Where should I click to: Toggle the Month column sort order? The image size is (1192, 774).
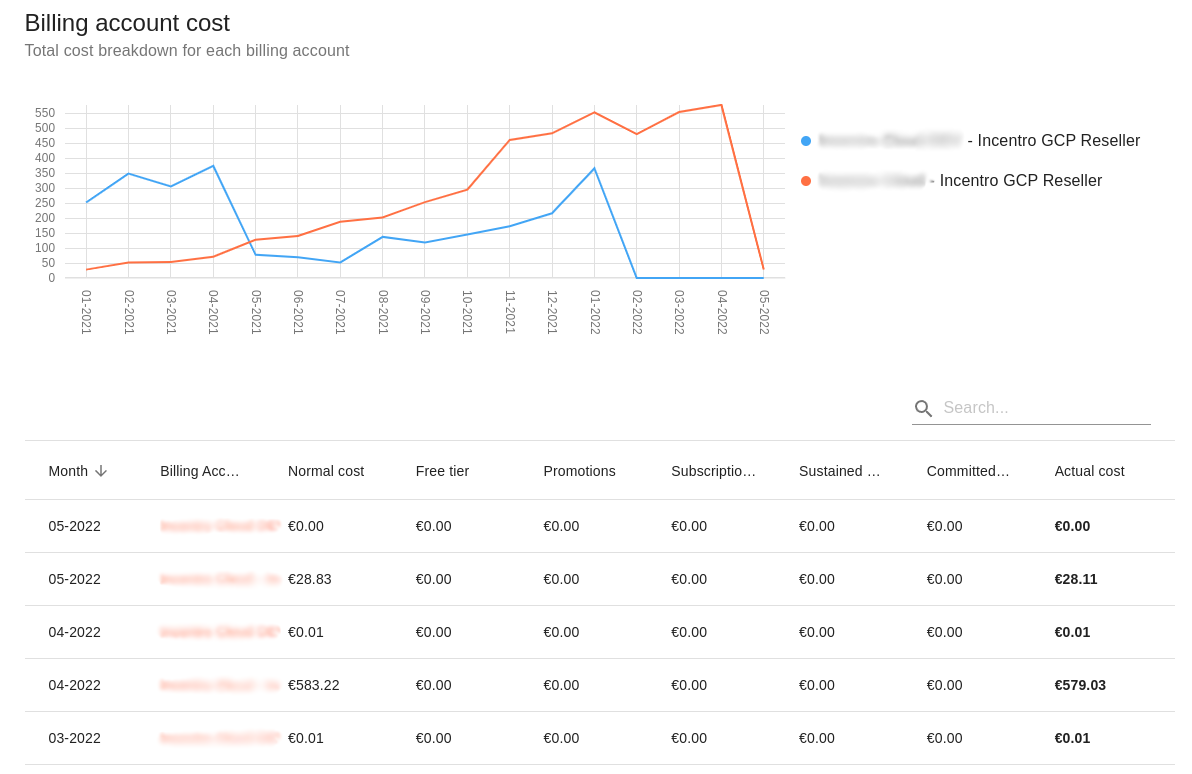[x=68, y=470]
